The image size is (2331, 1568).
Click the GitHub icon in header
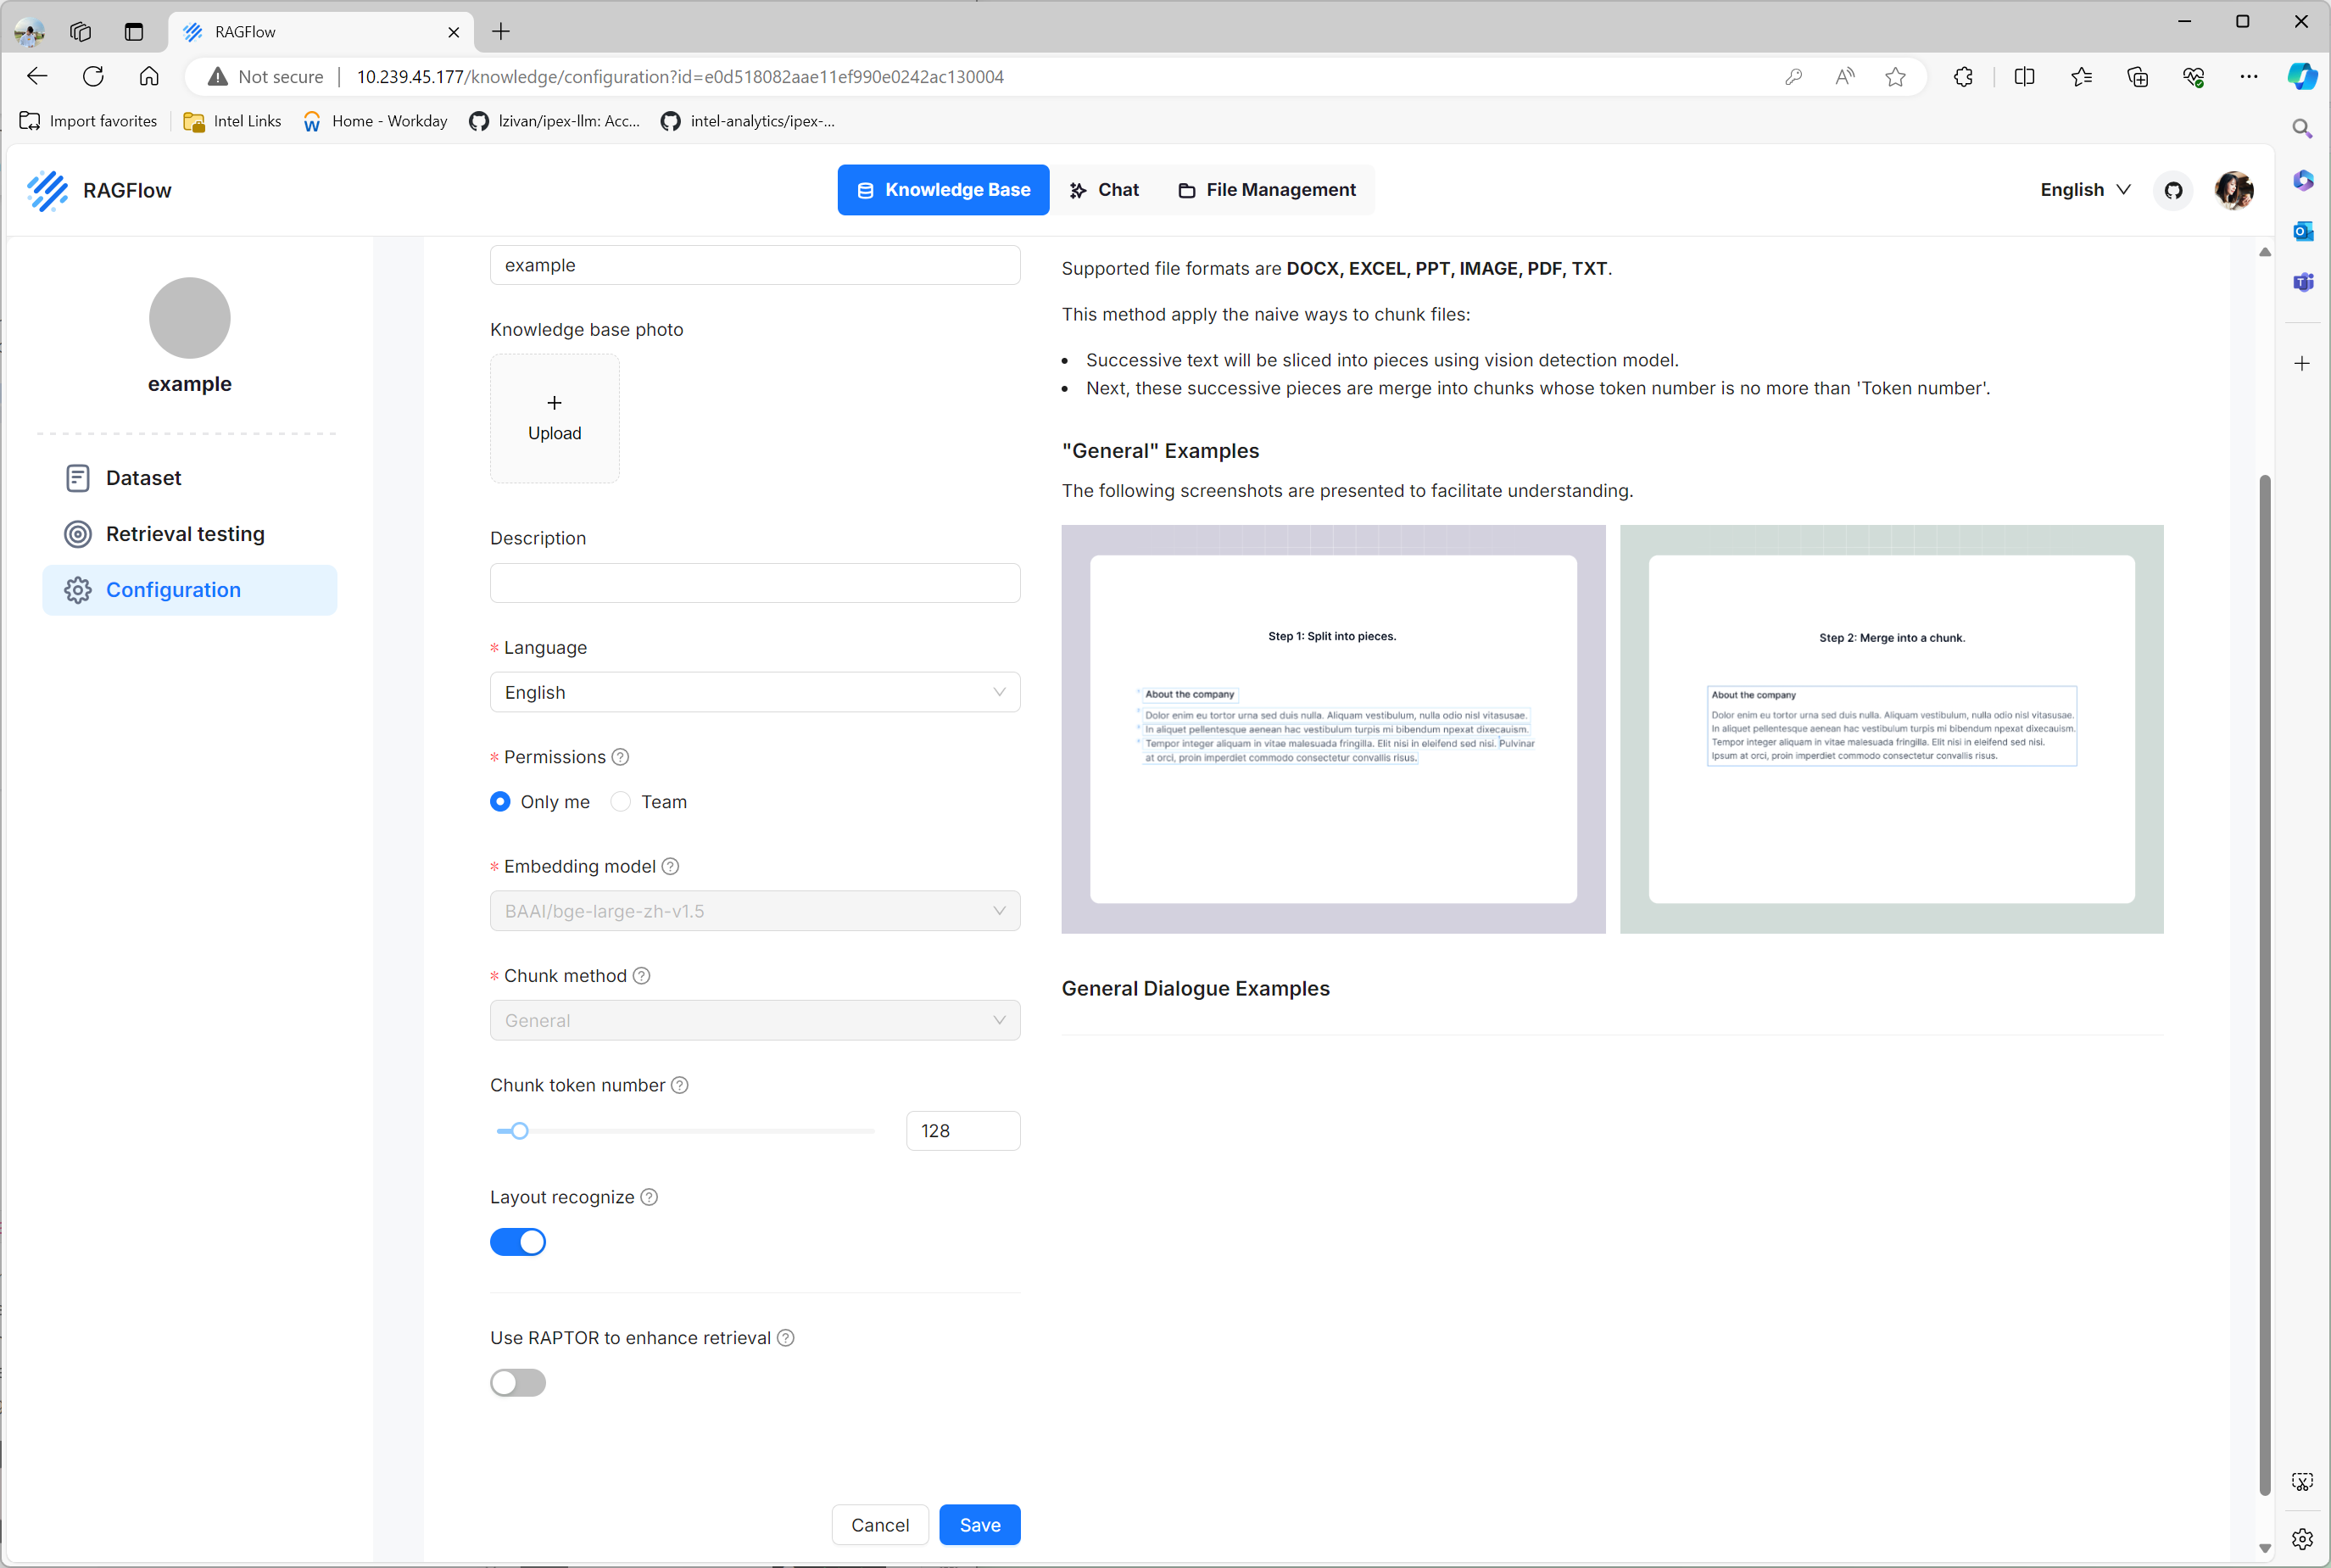click(2173, 190)
